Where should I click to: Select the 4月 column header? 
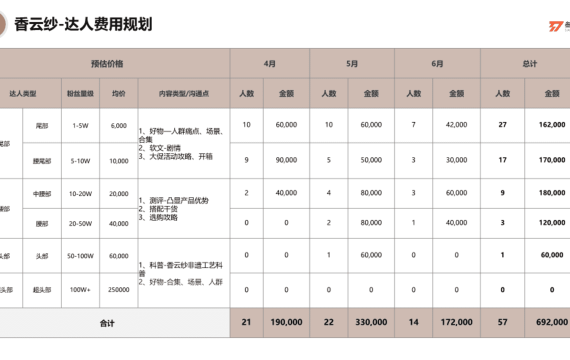270,64
